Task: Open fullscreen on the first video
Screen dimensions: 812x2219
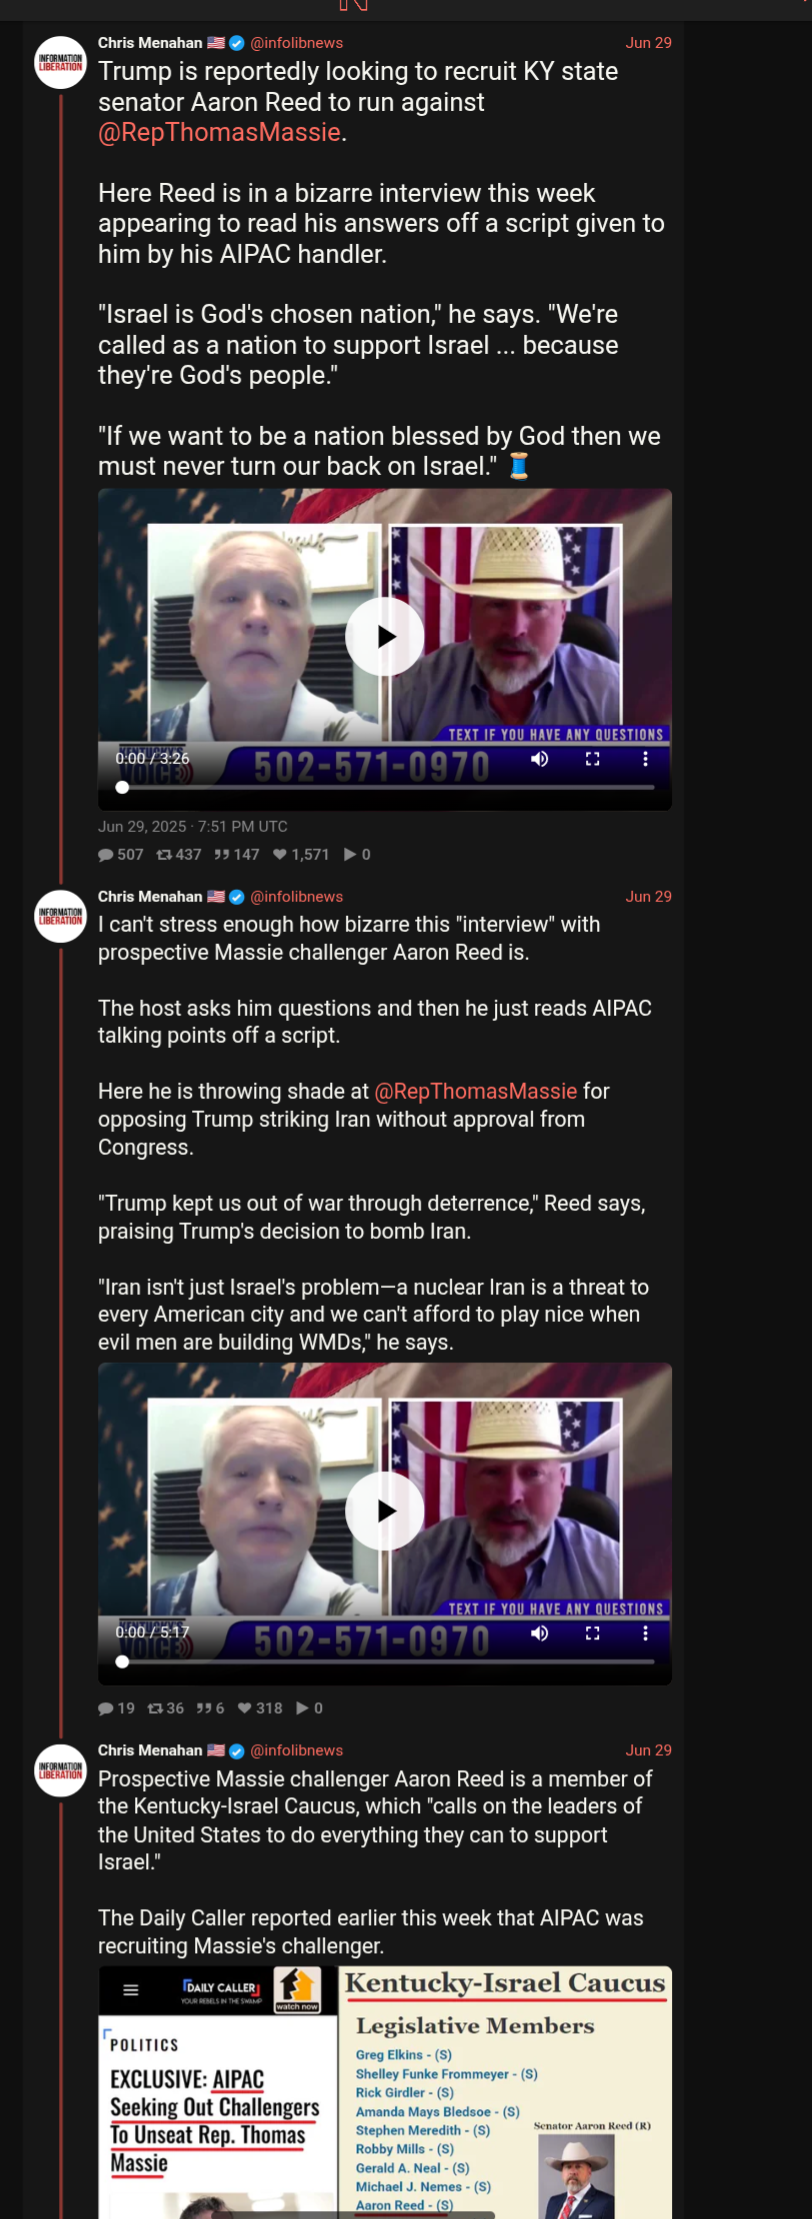Action: pos(592,759)
